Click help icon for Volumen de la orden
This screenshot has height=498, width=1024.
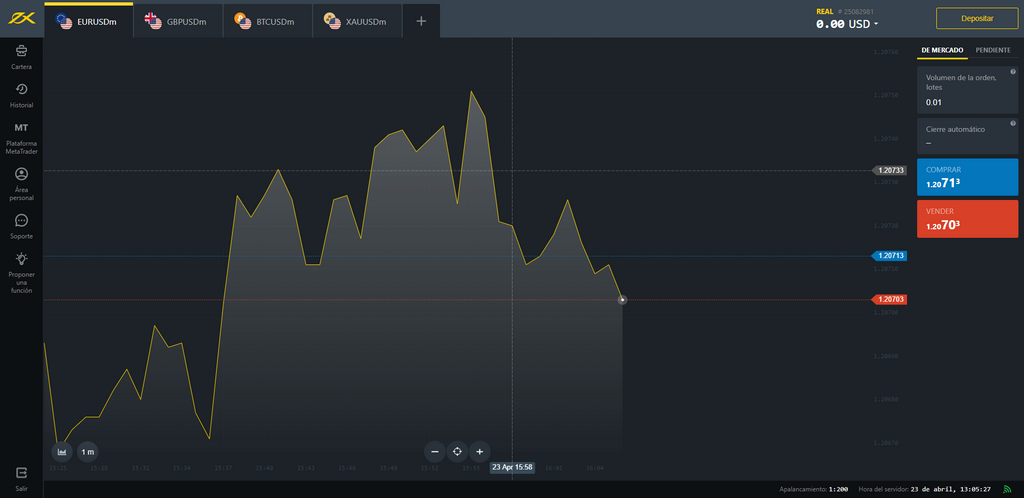1013,72
